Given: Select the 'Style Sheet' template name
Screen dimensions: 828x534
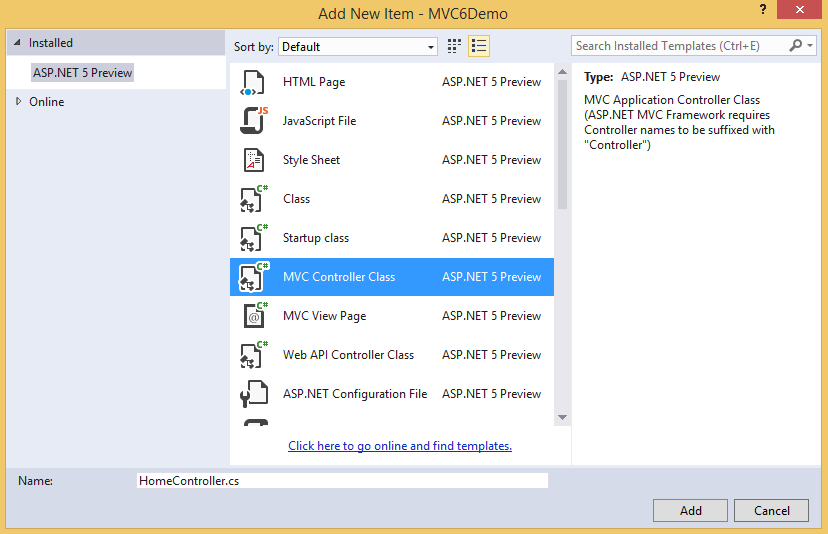Looking at the screenshot, I should pyautogui.click(x=312, y=160).
